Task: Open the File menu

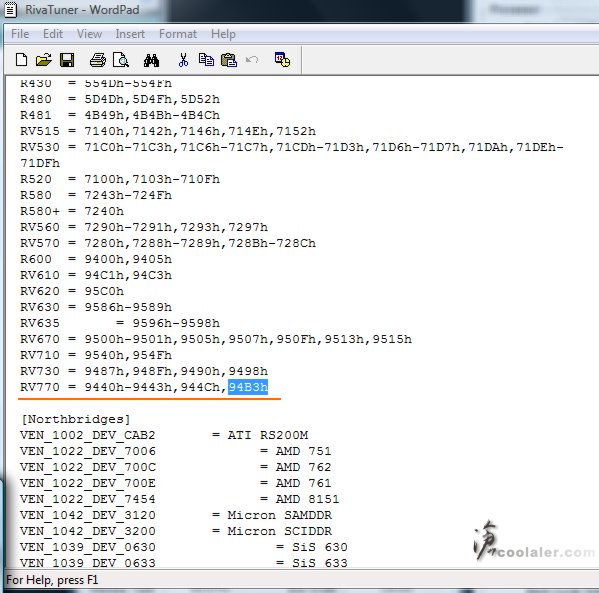Action: [20, 34]
